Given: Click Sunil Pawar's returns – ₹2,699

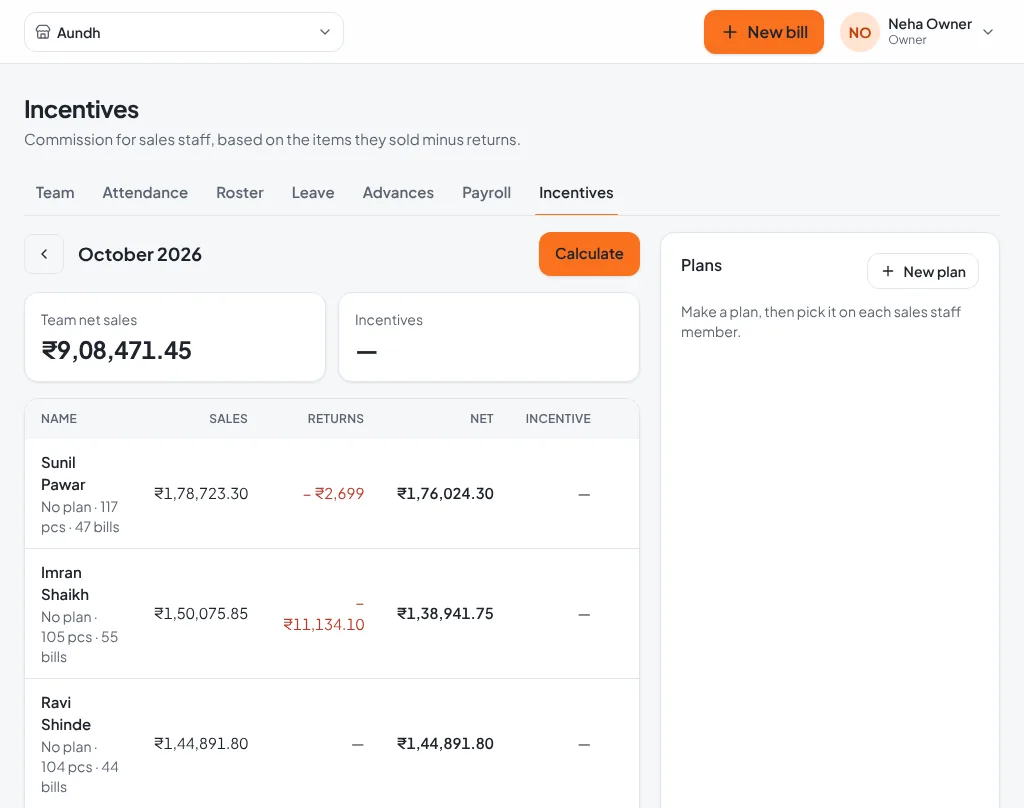Looking at the screenshot, I should (334, 494).
